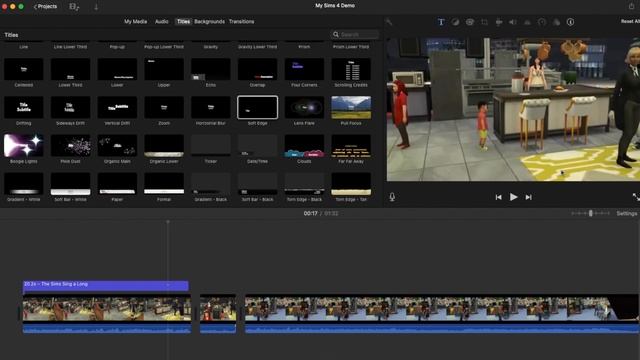Click the magic wand auto-enhance icon

(389, 22)
